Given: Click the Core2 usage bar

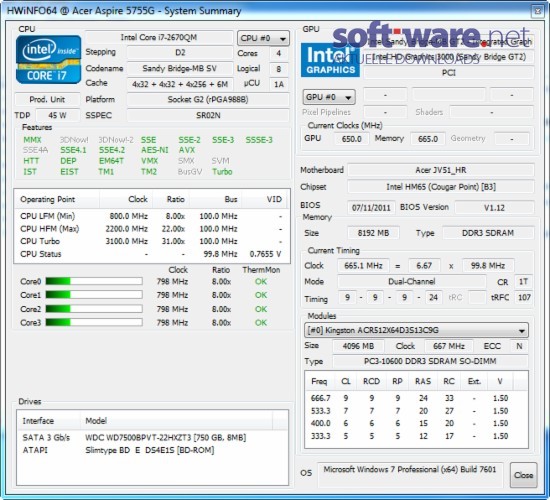Looking at the screenshot, I should (x=94, y=309).
